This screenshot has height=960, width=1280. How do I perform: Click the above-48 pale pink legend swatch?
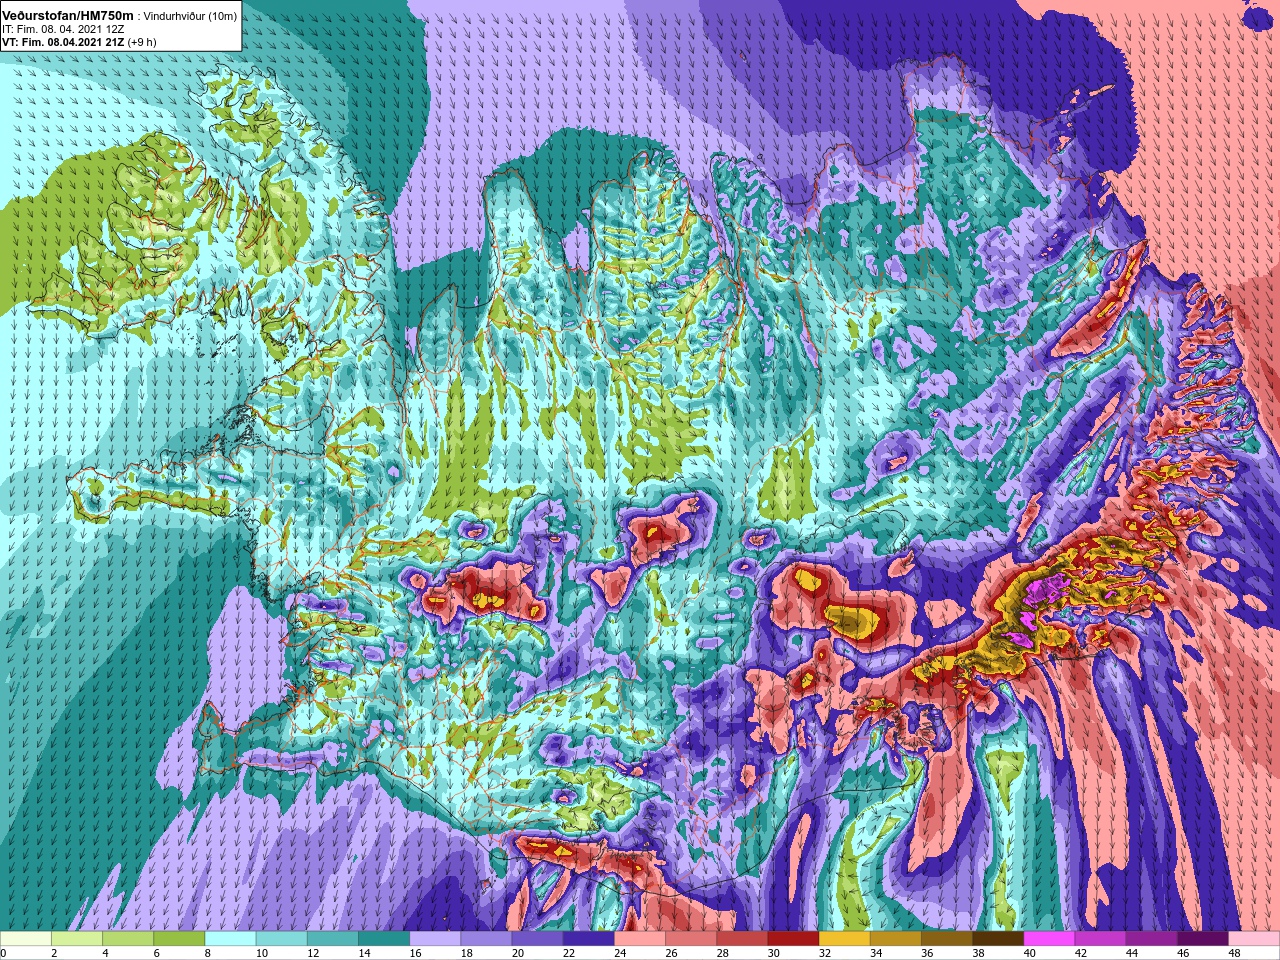point(1252,939)
